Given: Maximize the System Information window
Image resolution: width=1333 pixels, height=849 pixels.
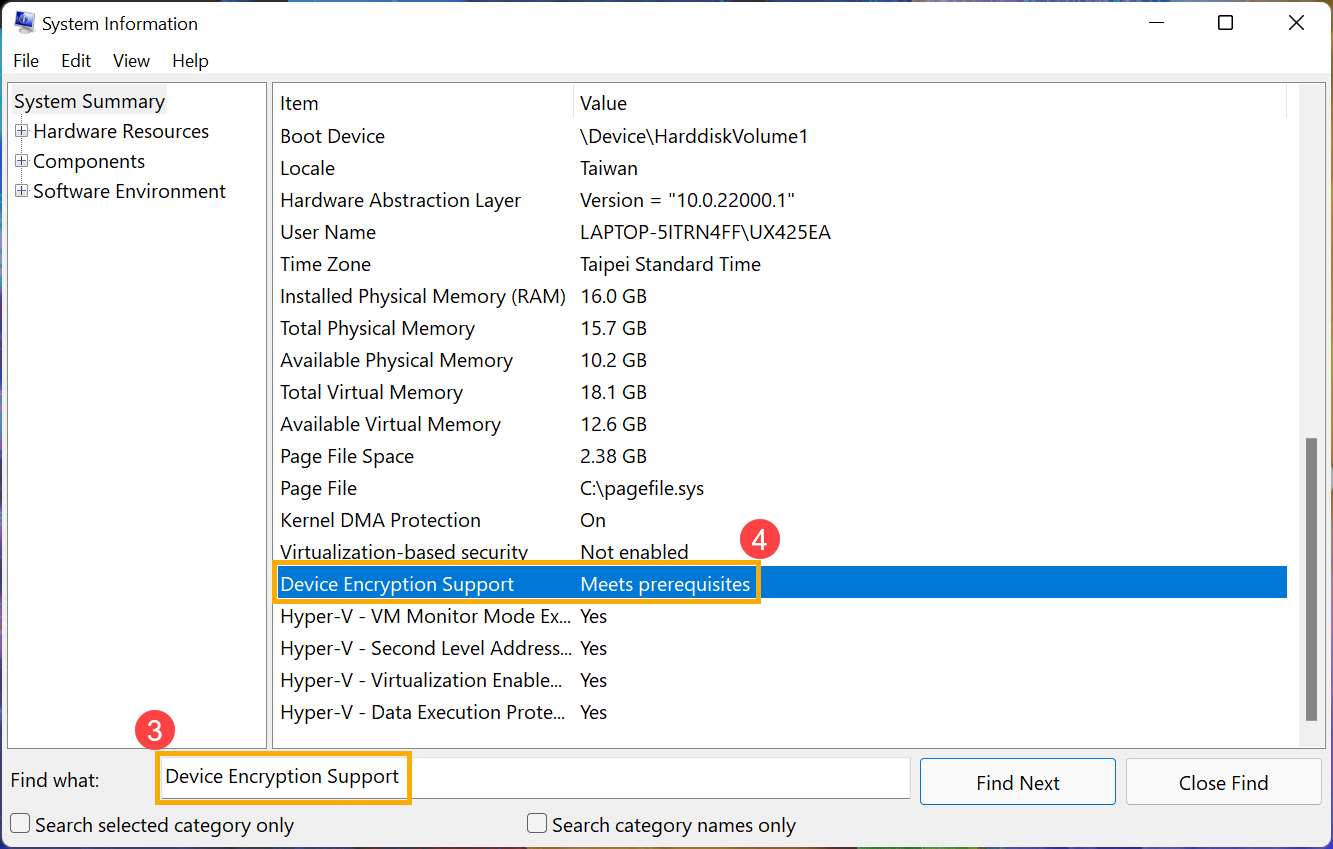Looking at the screenshot, I should (x=1225, y=23).
